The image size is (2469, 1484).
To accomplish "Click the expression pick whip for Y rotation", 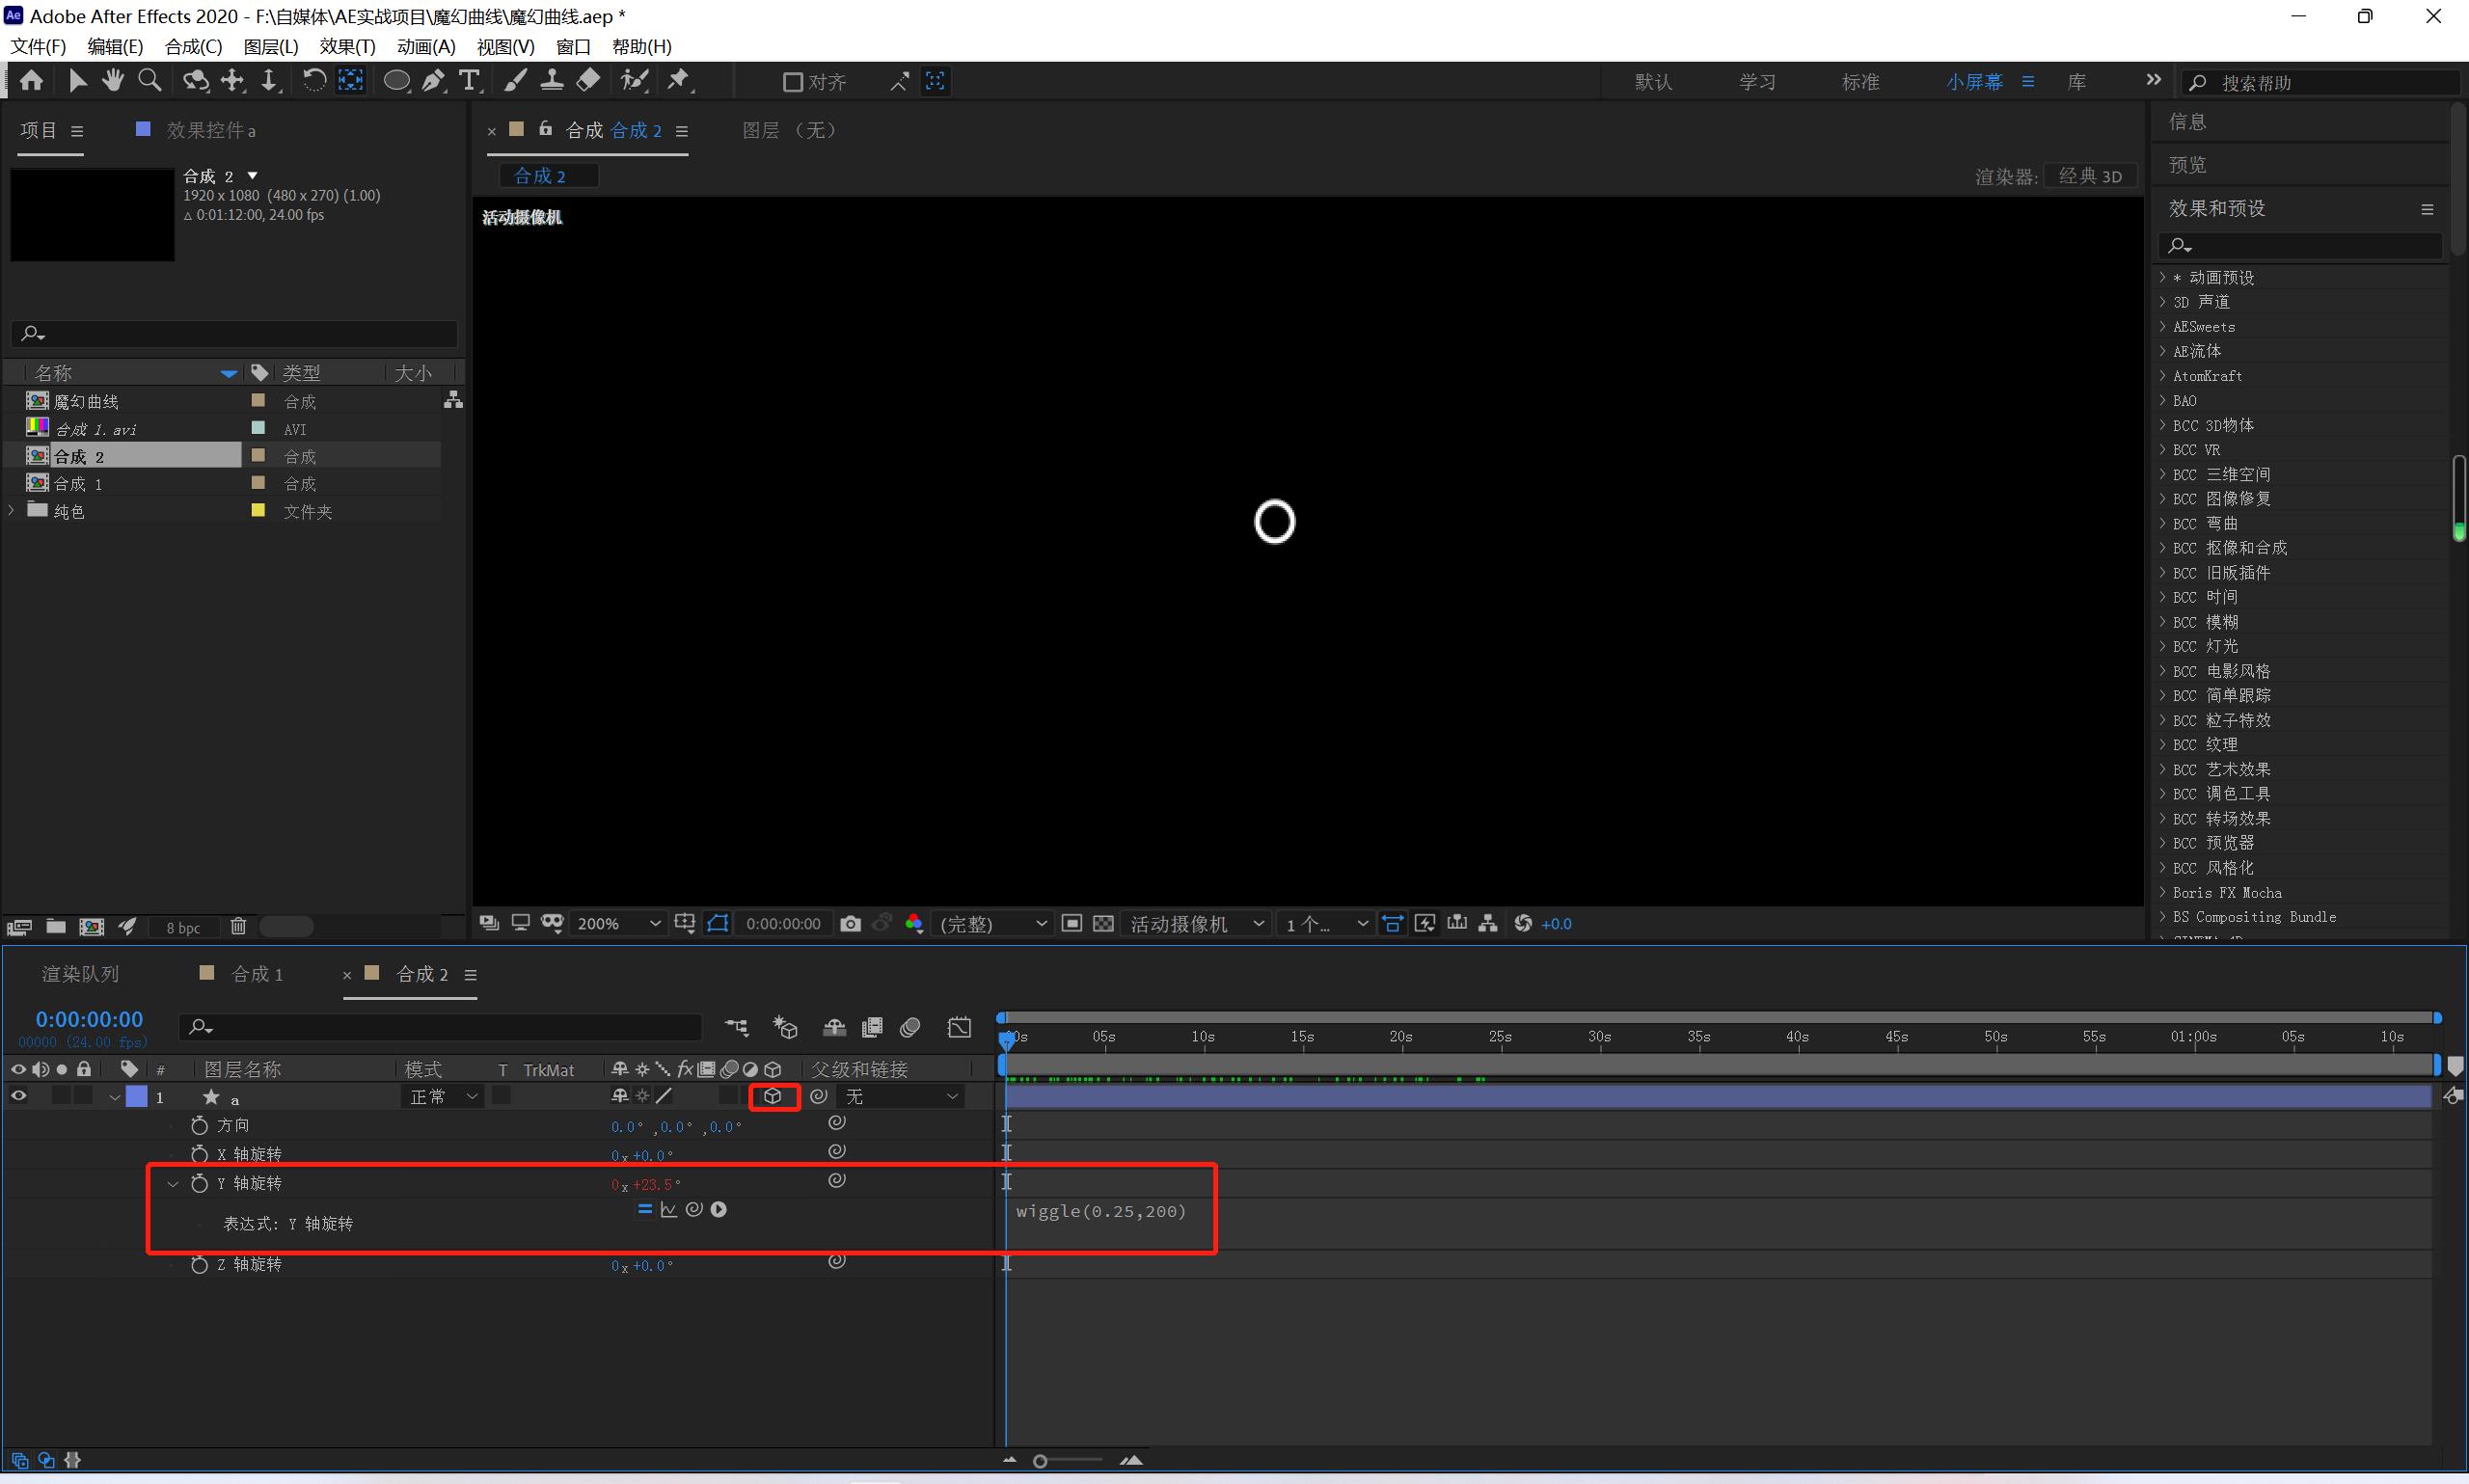I will point(694,1210).
